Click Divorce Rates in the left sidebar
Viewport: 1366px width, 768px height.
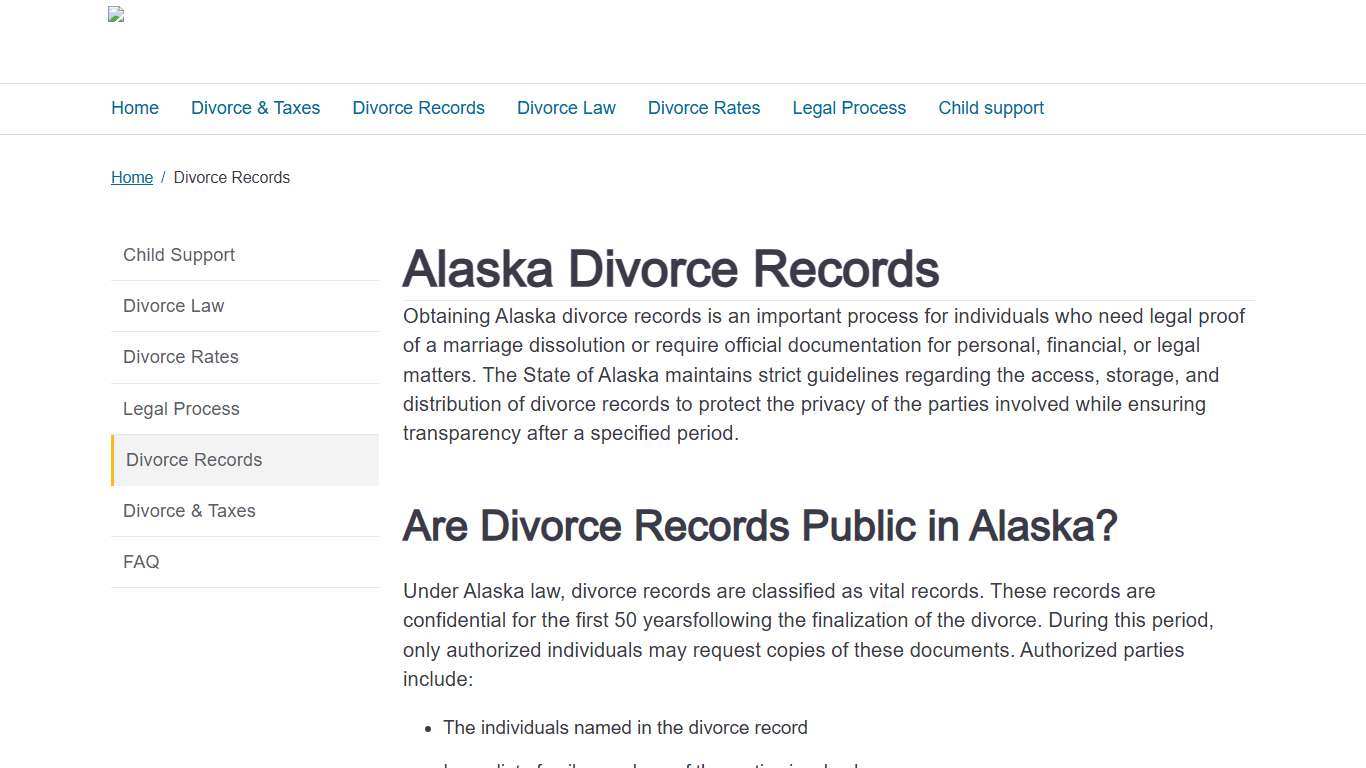coord(180,357)
